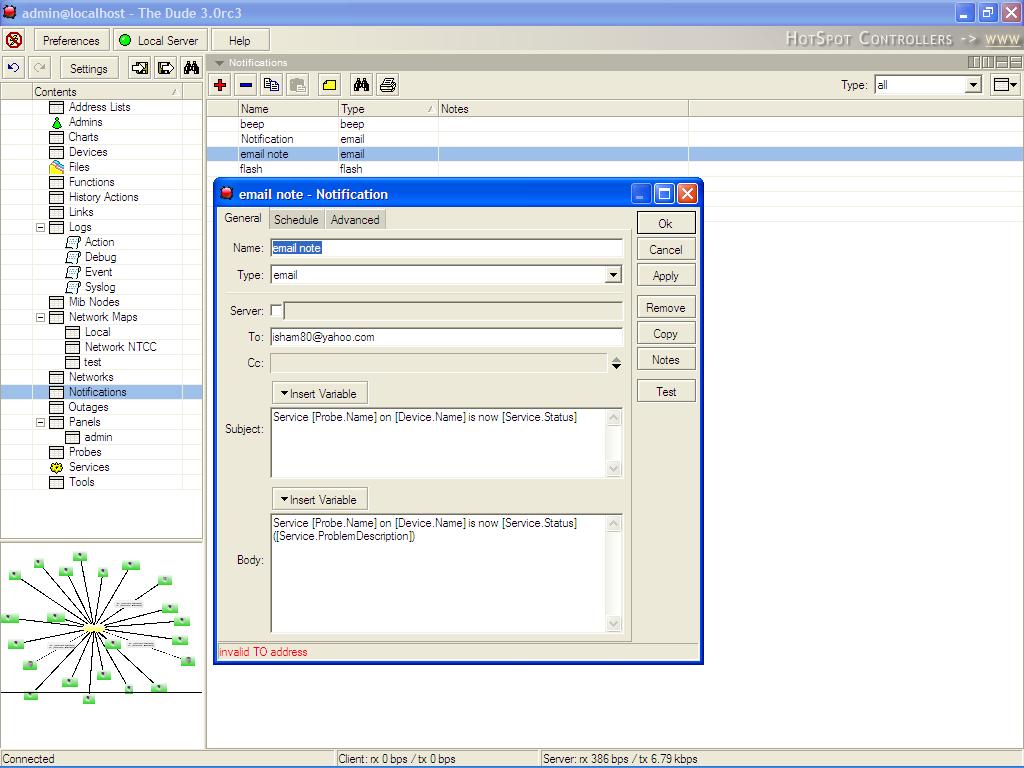1024x768 pixels.
Task: Click the blue minus Remove icon
Action: pos(246,85)
